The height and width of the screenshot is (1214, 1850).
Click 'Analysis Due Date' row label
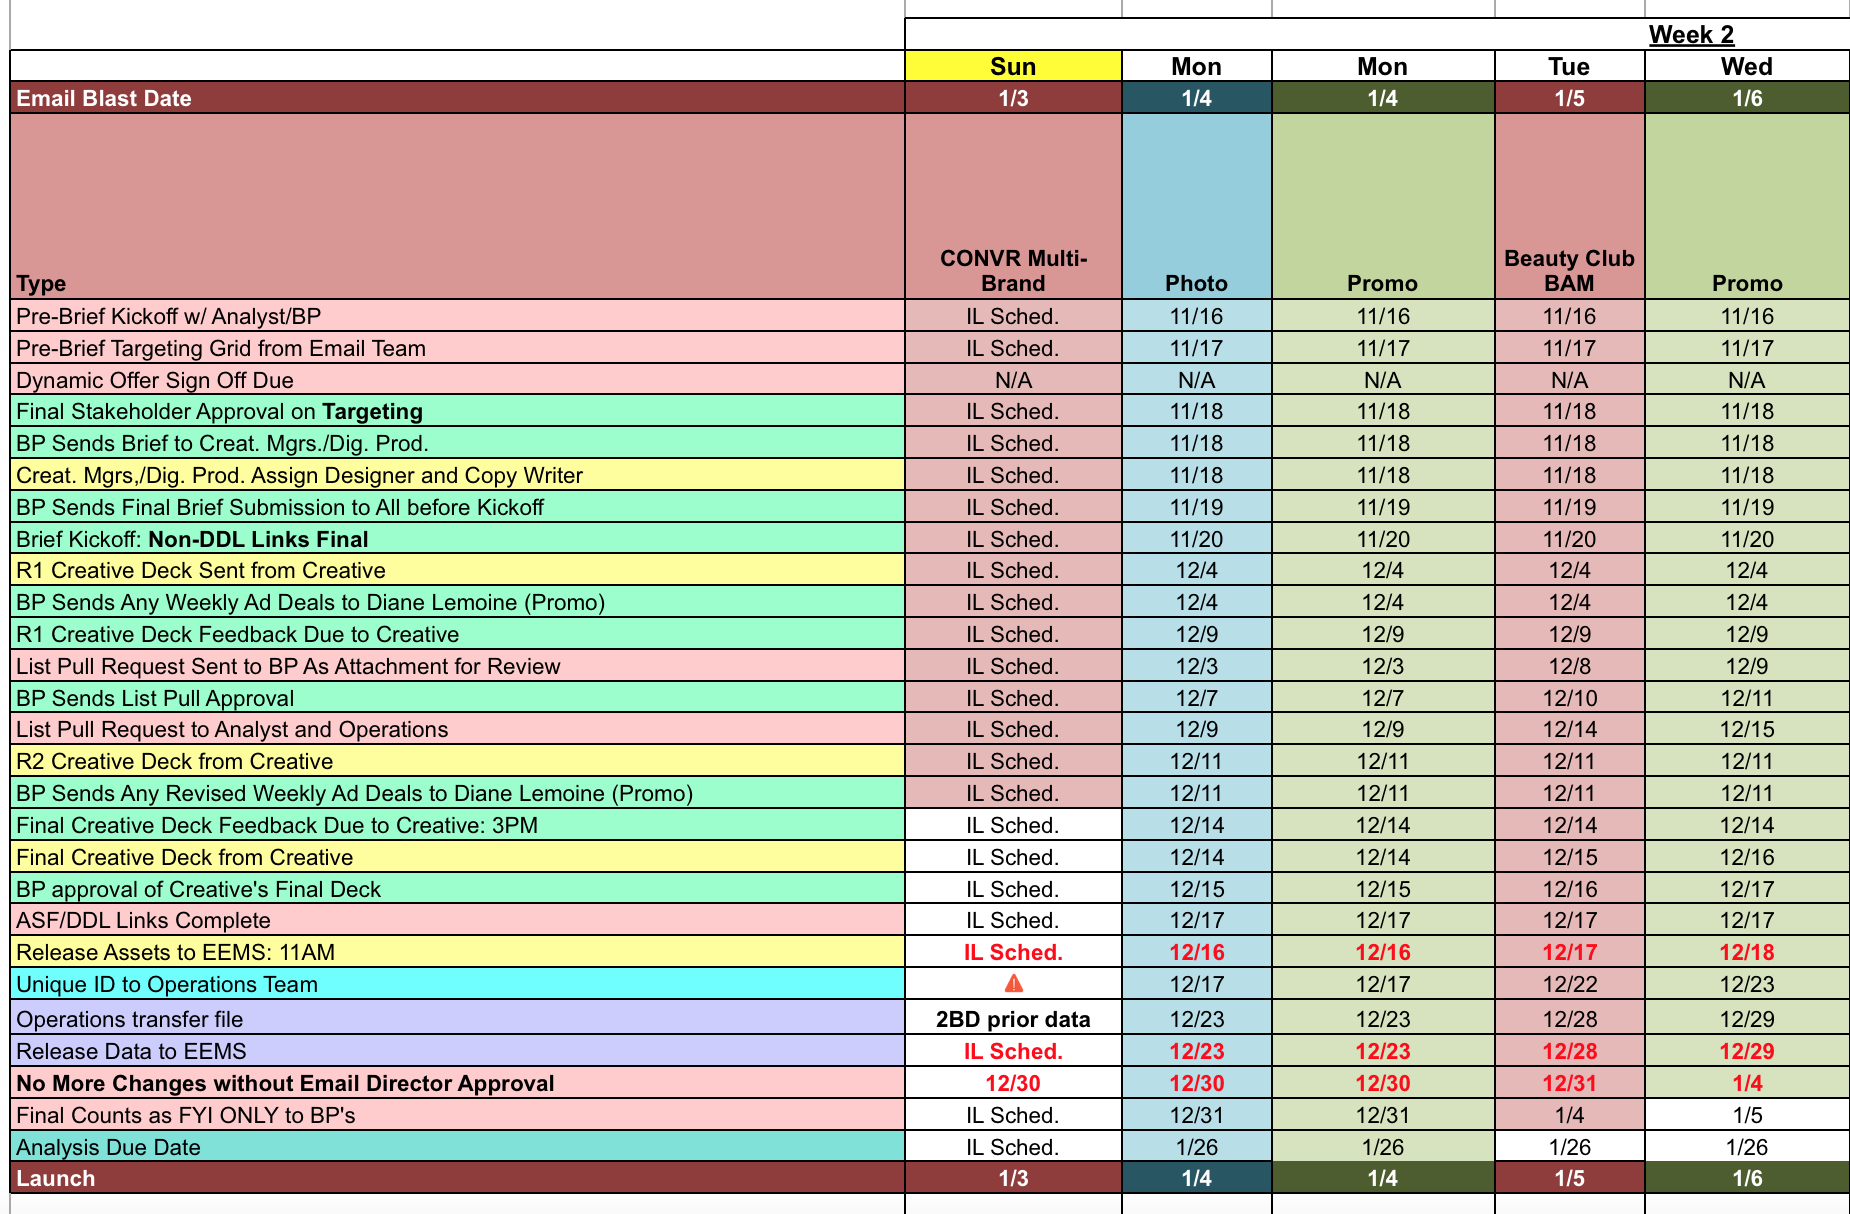457,1147
